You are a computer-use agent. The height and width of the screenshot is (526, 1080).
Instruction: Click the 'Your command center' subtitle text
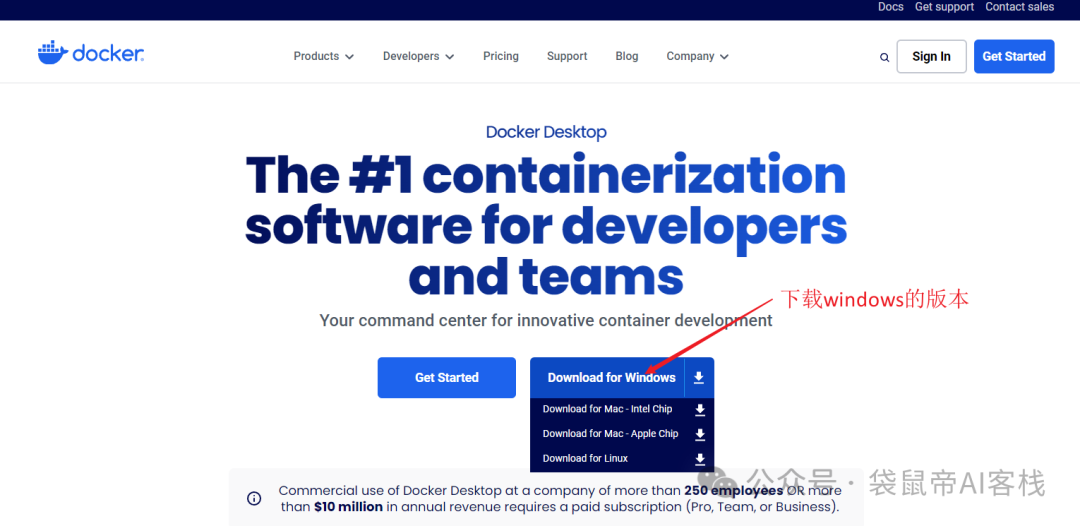tap(546, 320)
